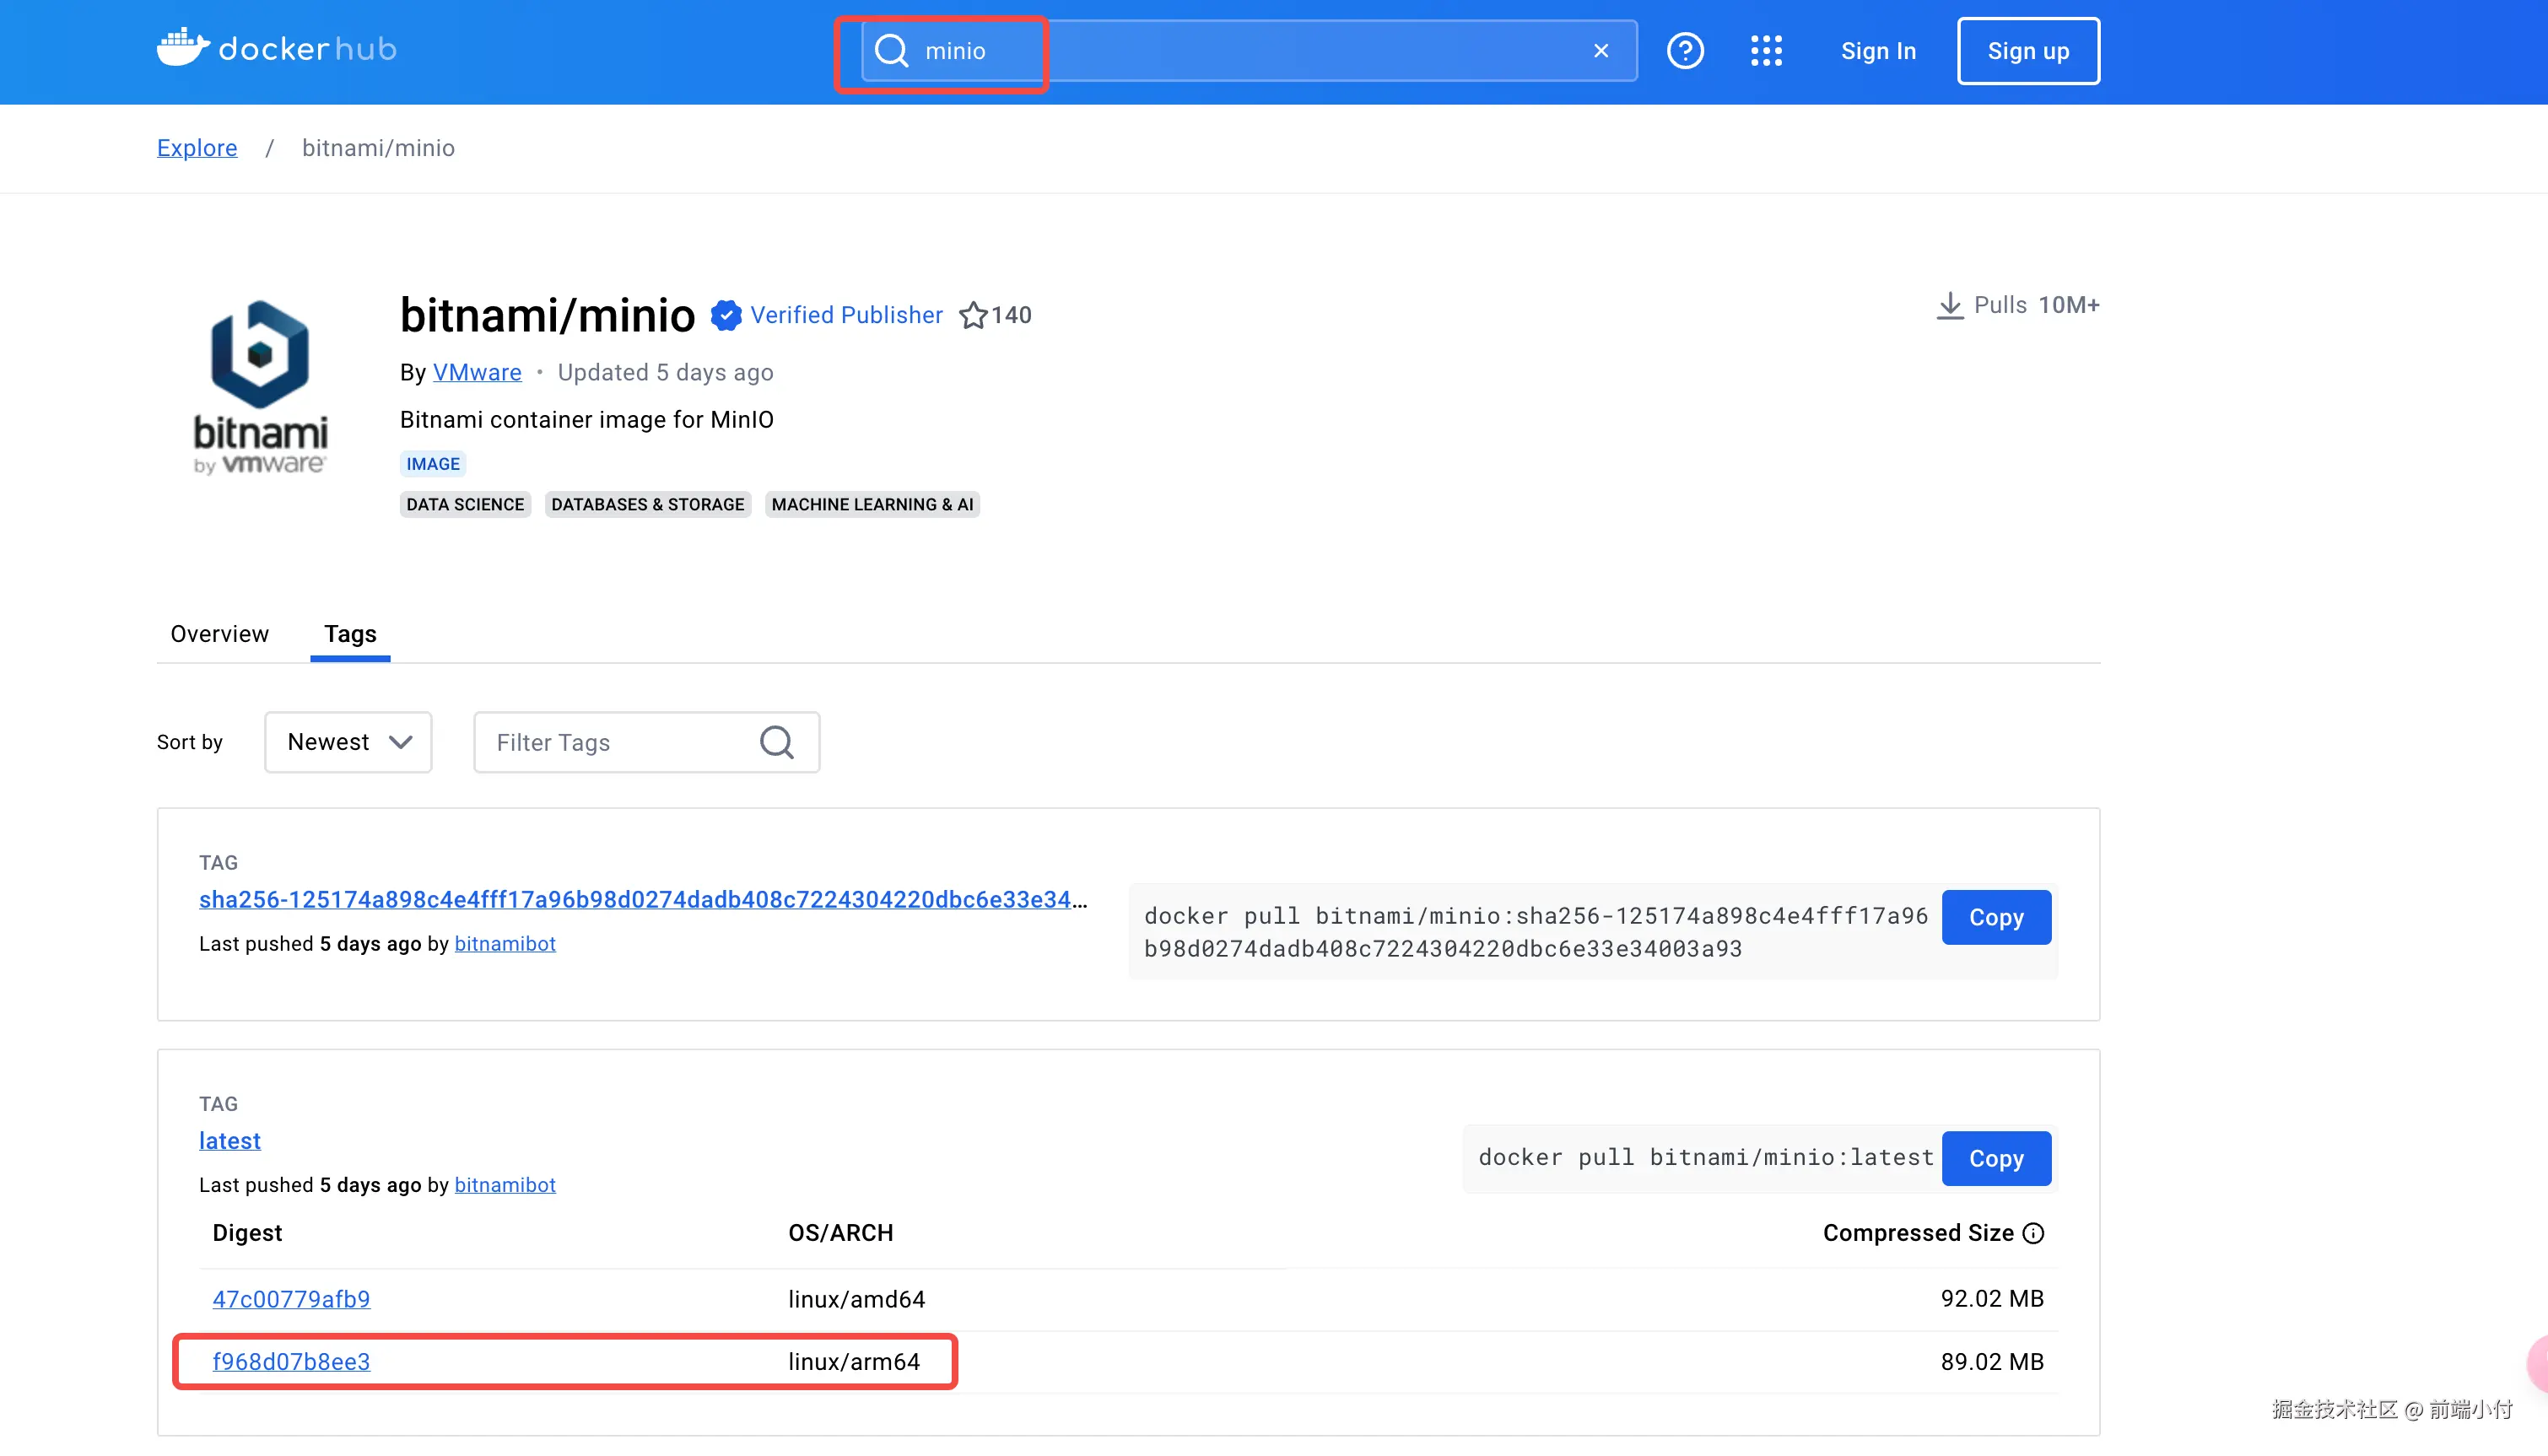The height and width of the screenshot is (1456, 2548).
Task: Click the Docker Hub whale logo
Action: 183,48
